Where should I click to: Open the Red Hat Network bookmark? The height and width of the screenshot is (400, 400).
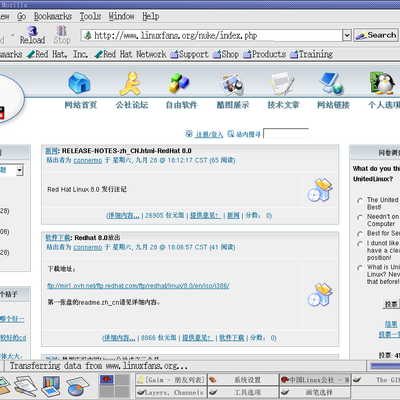pyautogui.click(x=130, y=54)
